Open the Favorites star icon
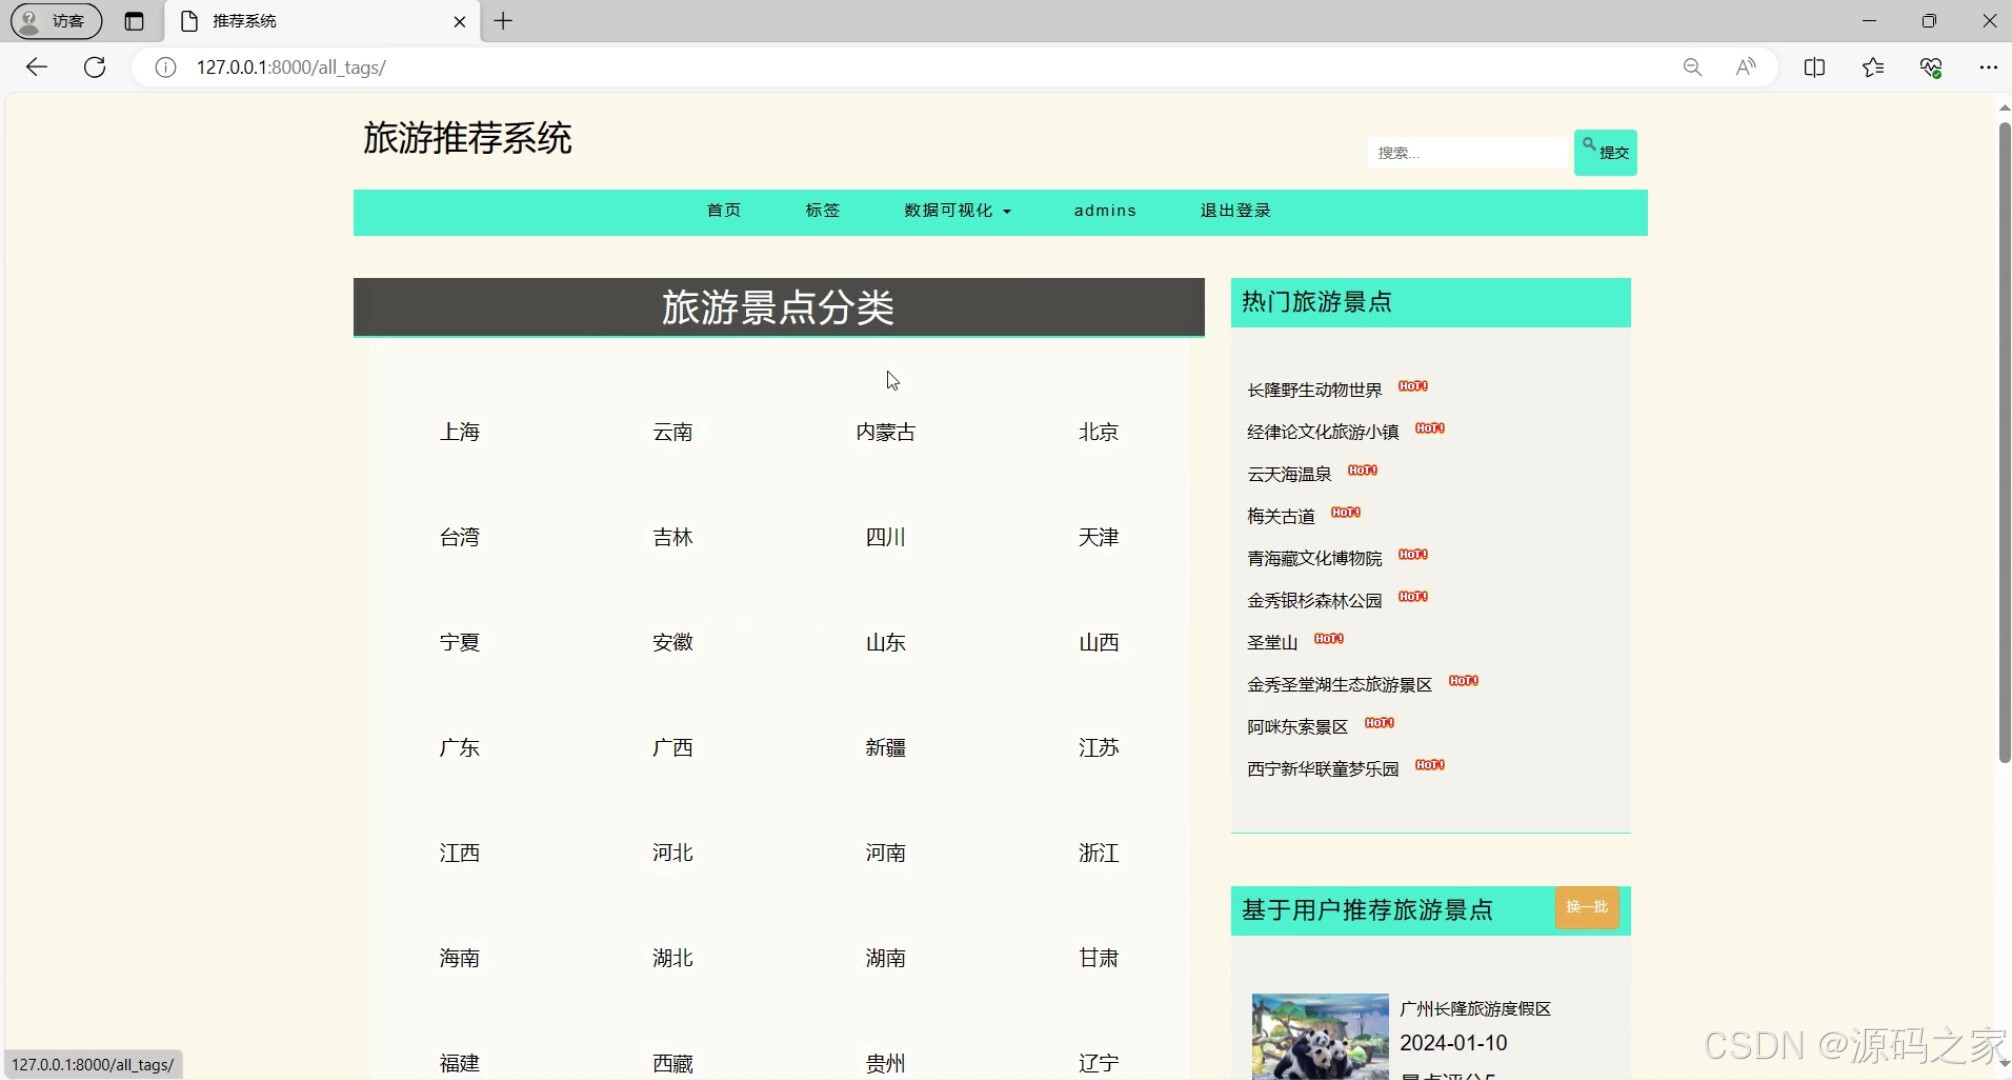This screenshot has height=1080, width=2012. click(x=1873, y=67)
